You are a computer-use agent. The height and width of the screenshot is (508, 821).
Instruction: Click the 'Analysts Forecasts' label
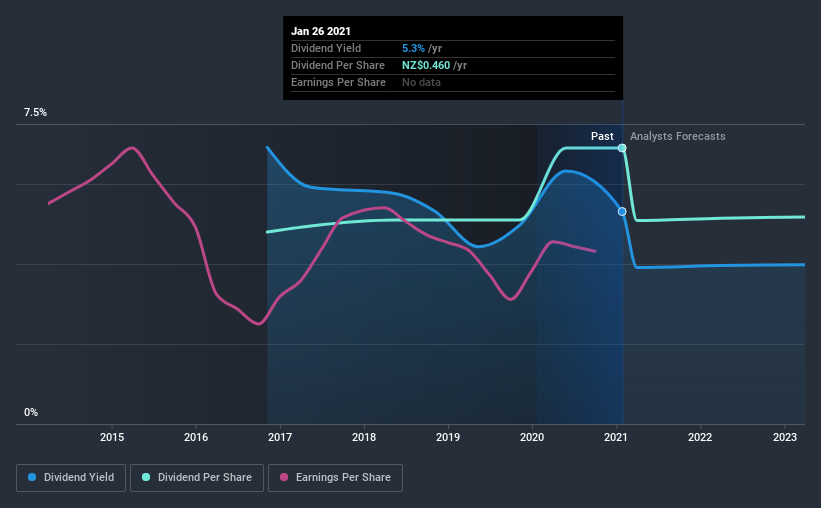(x=678, y=136)
